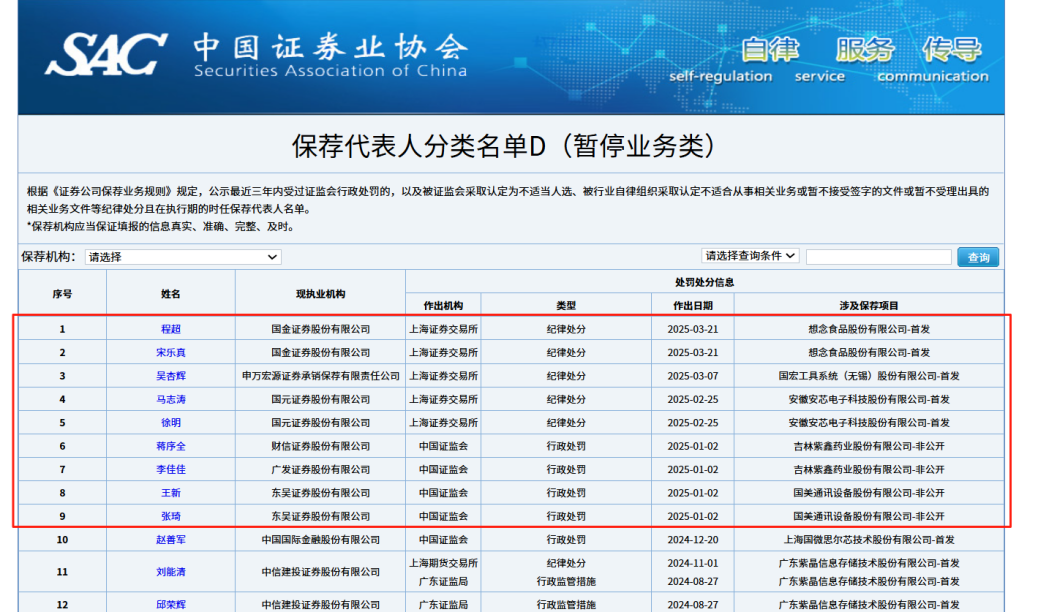This screenshot has height=612, width=1038.
Task: Open the name link 马志涛
Action: click(171, 399)
